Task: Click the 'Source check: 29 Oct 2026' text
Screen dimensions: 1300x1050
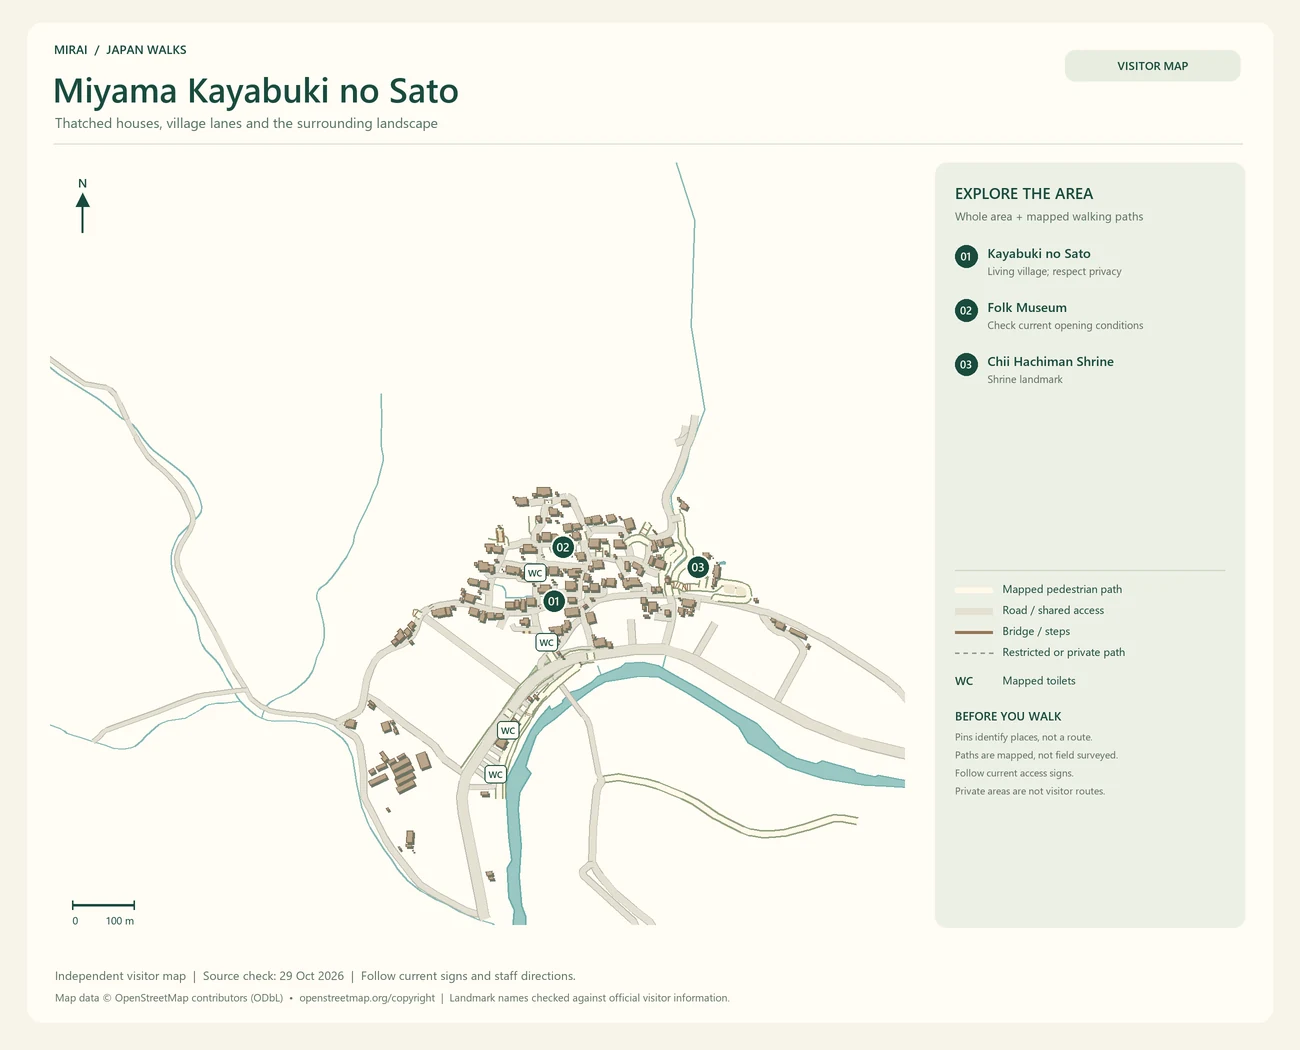Action: click(x=273, y=976)
